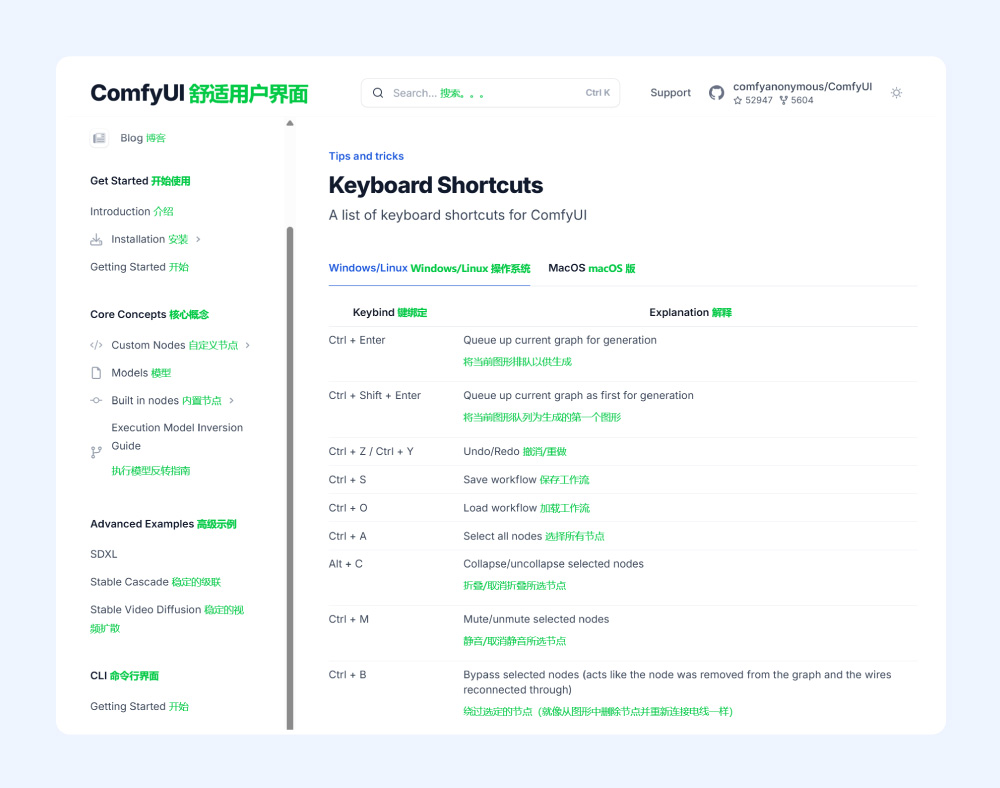Click the 'Ctrl + Shift + Enter' keybind cell
This screenshot has height=788, width=1000.
[x=374, y=396]
